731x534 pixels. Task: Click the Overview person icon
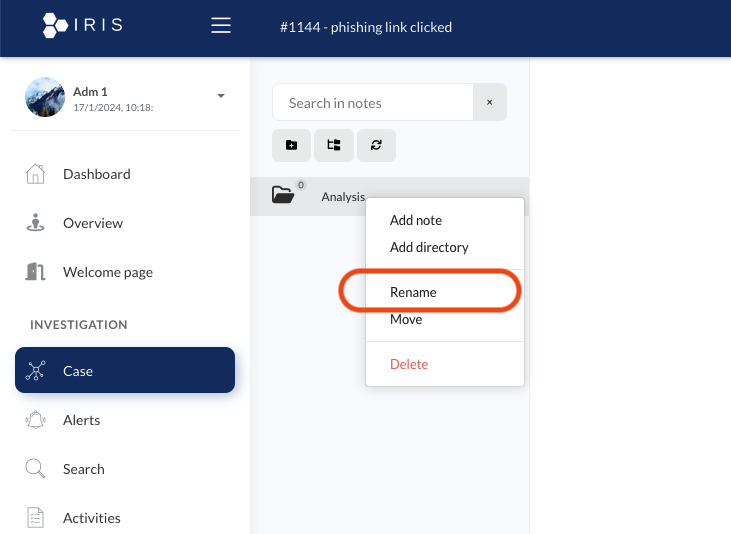(35, 222)
